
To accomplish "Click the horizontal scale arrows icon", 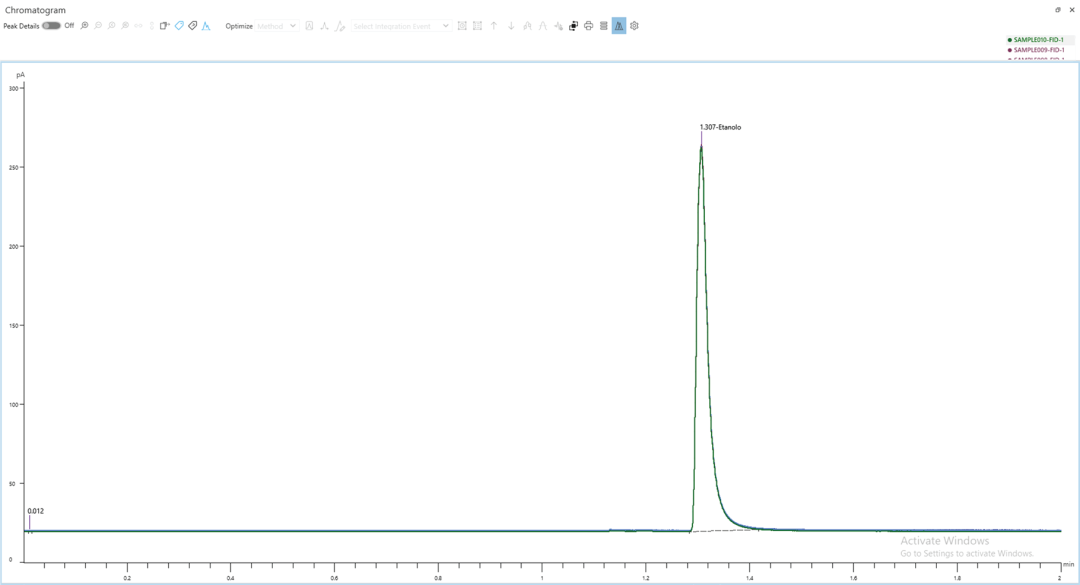I will click(138, 25).
